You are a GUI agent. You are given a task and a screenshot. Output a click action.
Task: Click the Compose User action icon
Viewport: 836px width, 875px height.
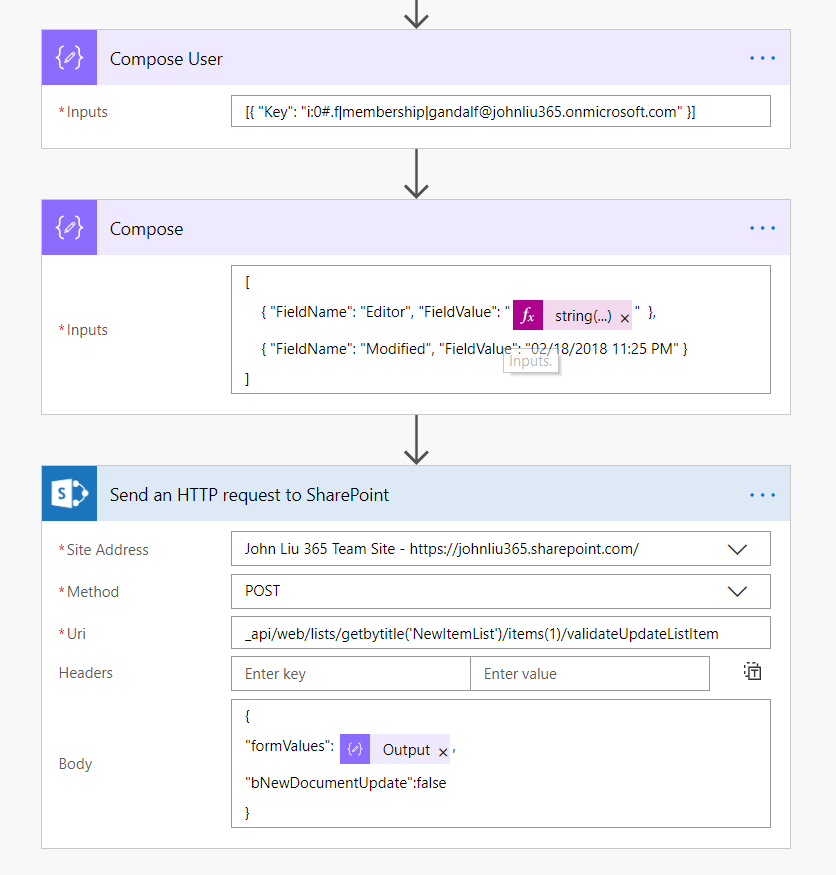tap(69, 59)
